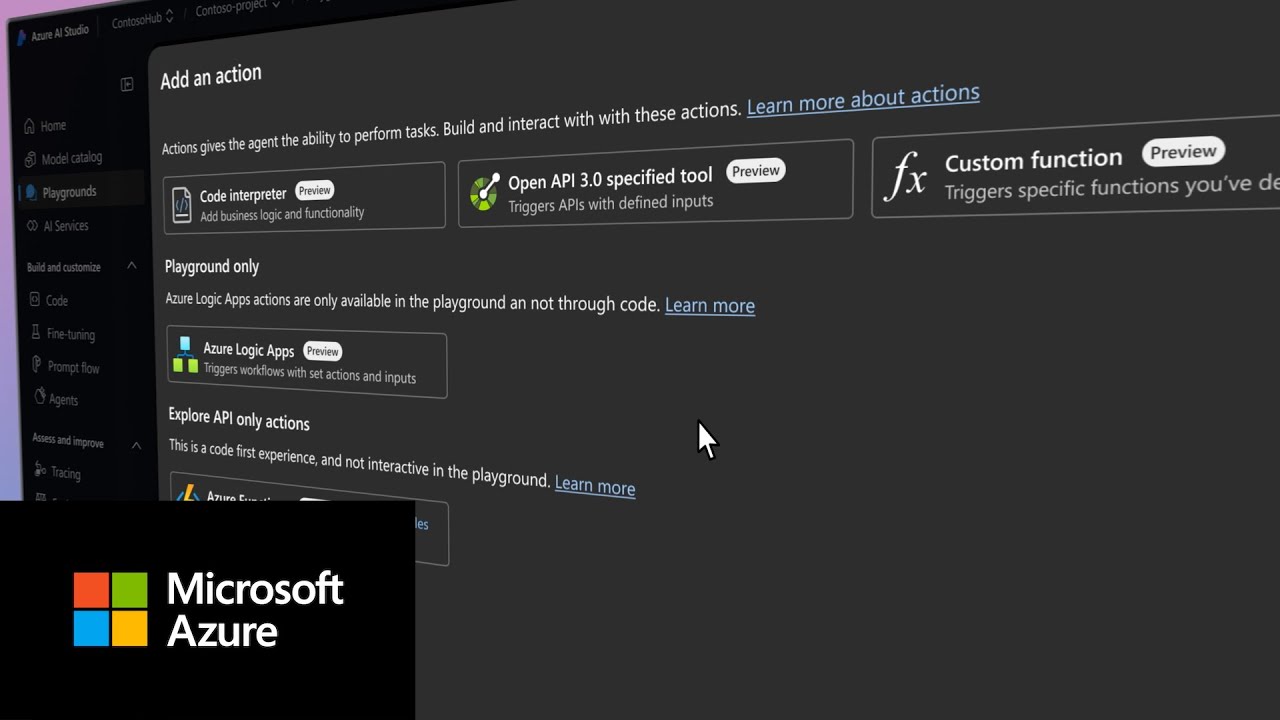Viewport: 1280px width, 720px height.
Task: Click the Azure Logic Apps workflow icon
Action: [x=185, y=355]
